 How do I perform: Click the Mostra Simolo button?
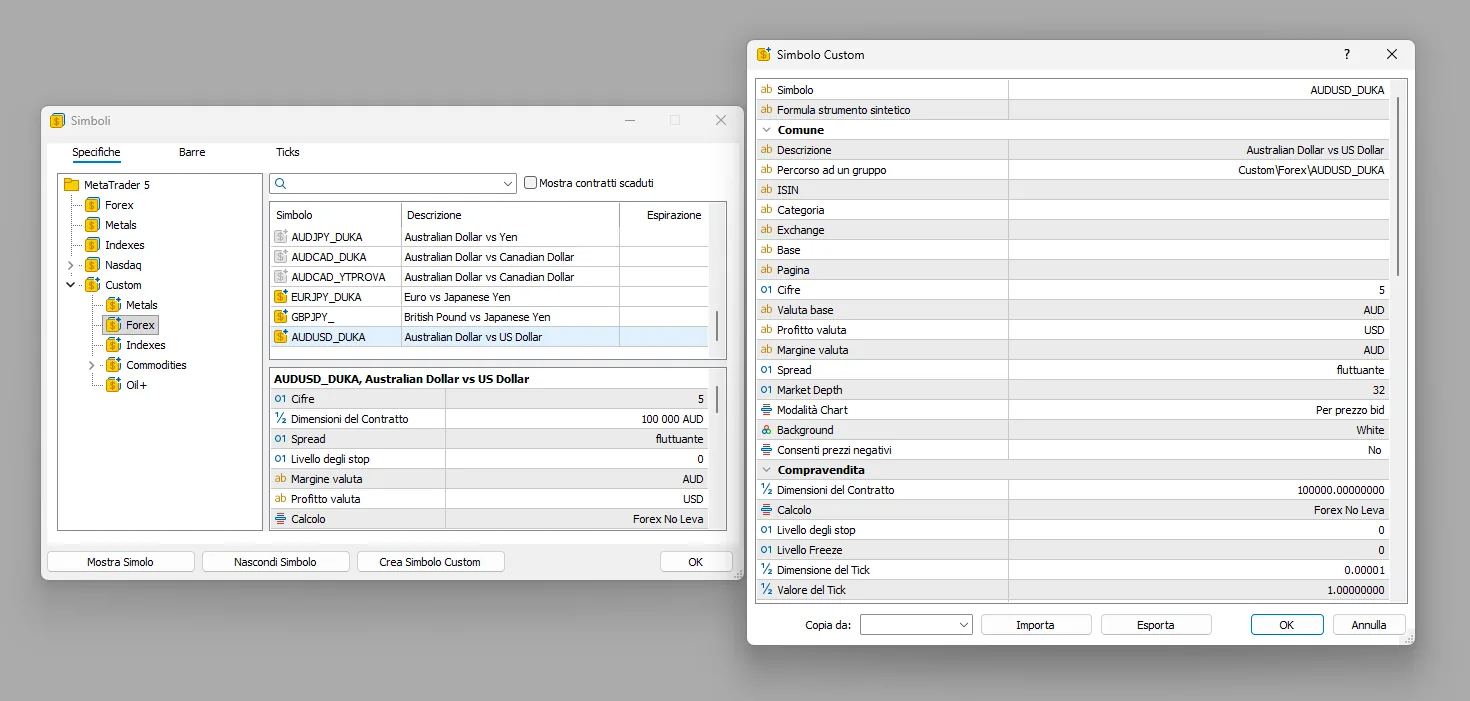click(x=120, y=562)
